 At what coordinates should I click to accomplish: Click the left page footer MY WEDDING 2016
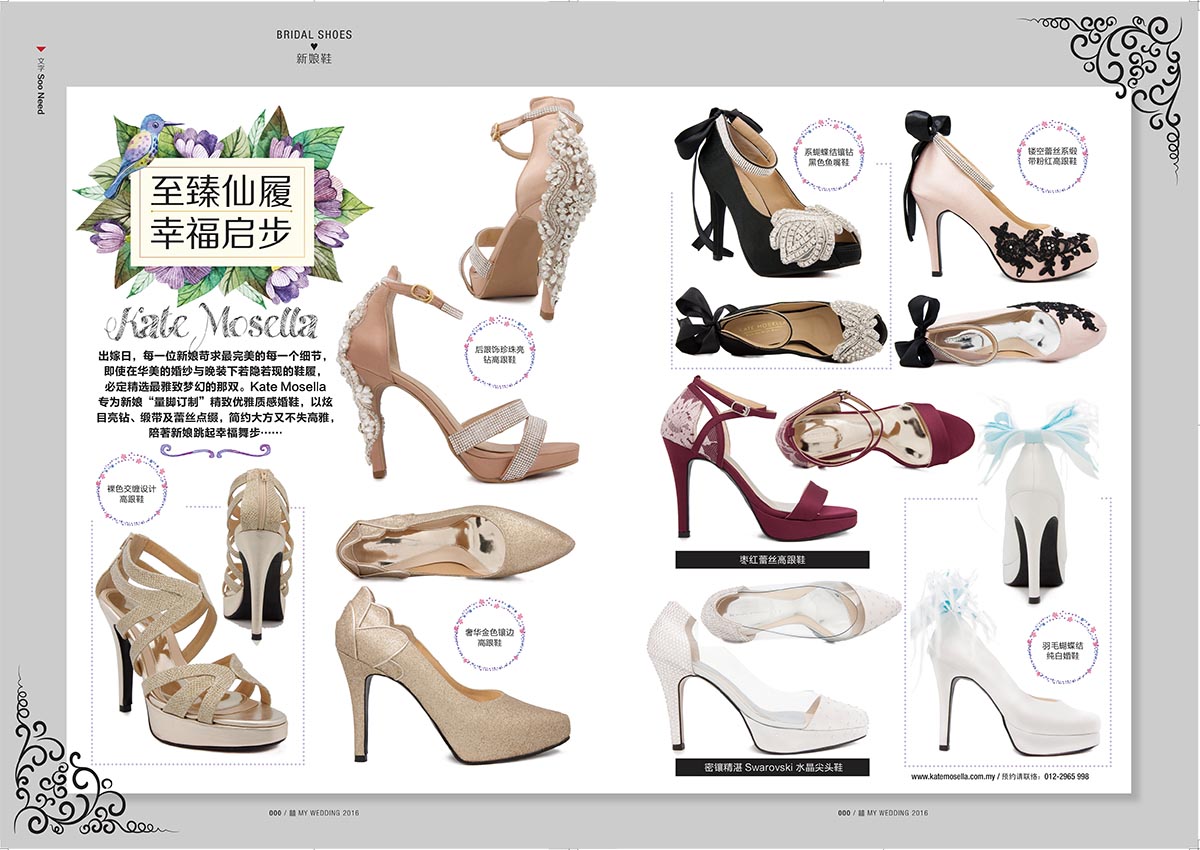coord(313,813)
